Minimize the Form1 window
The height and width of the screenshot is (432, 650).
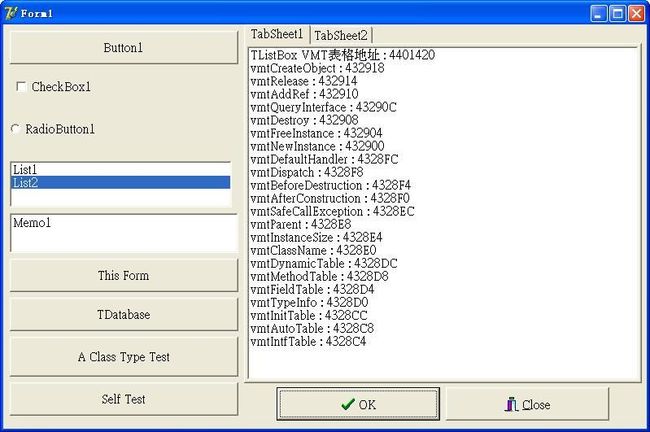pos(598,14)
